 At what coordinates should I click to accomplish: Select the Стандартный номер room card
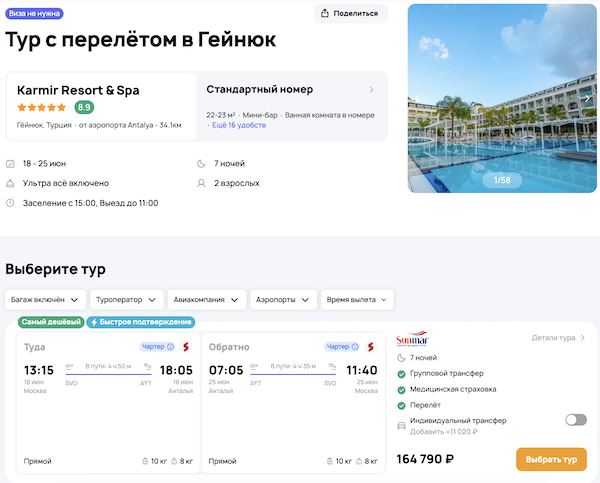tap(291, 105)
